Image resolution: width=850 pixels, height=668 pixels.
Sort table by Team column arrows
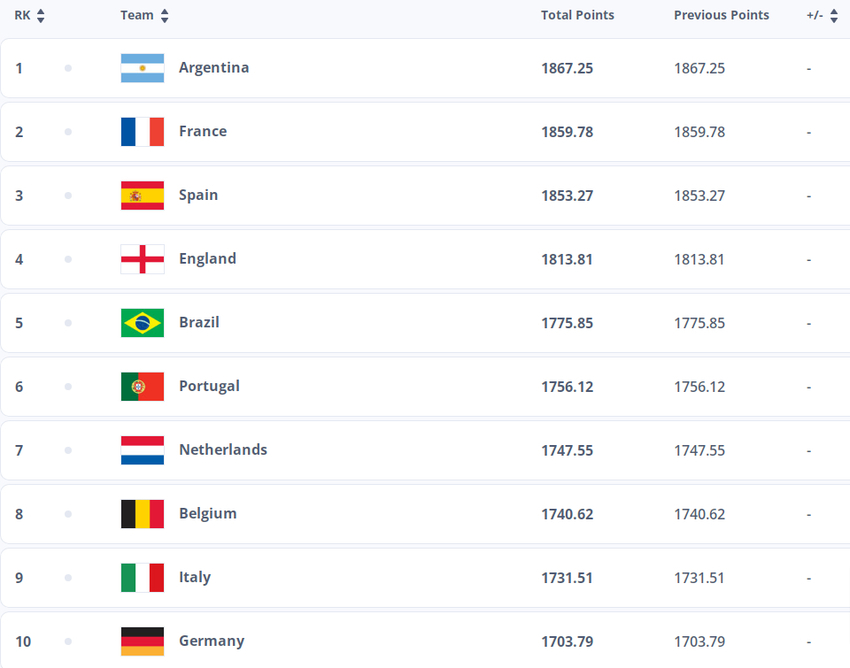(165, 16)
